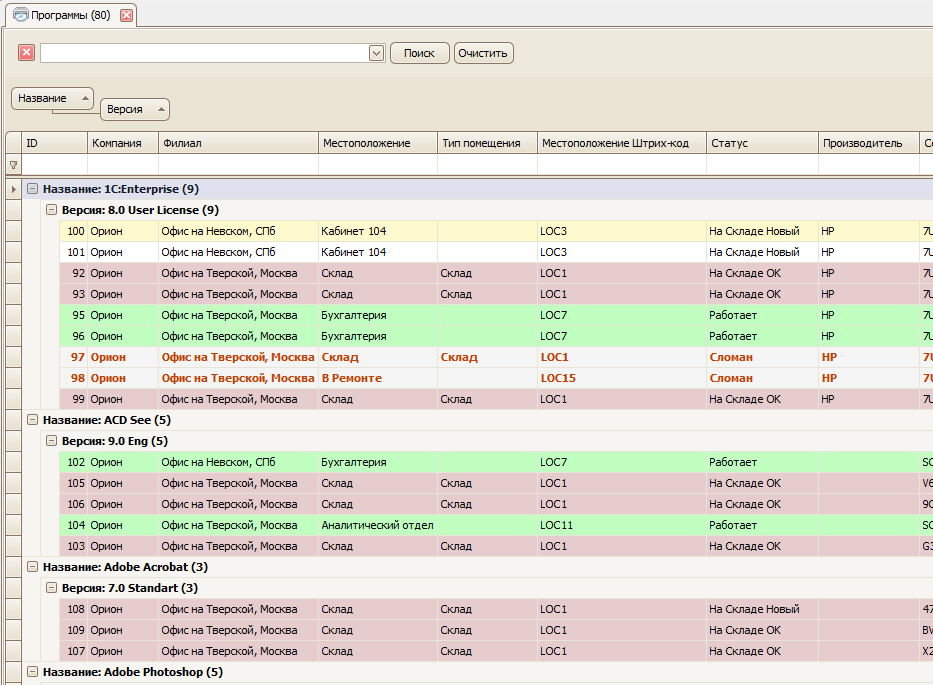Click the row selector cell left of ID 100

point(14,231)
